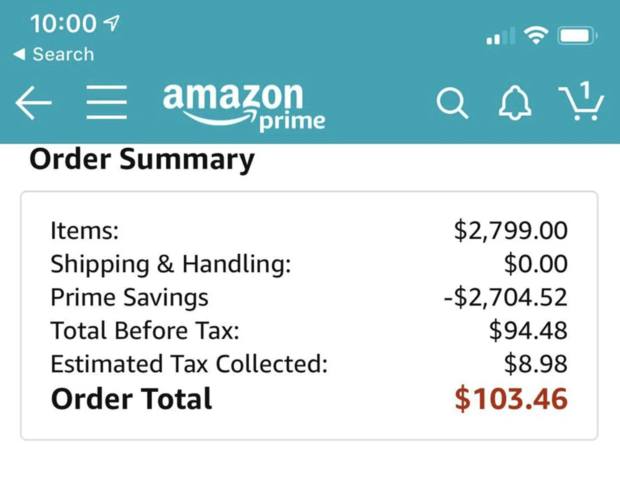Screen dimensions: 620x485
Task: Tap the Amazon Prime logo
Action: tap(245, 105)
